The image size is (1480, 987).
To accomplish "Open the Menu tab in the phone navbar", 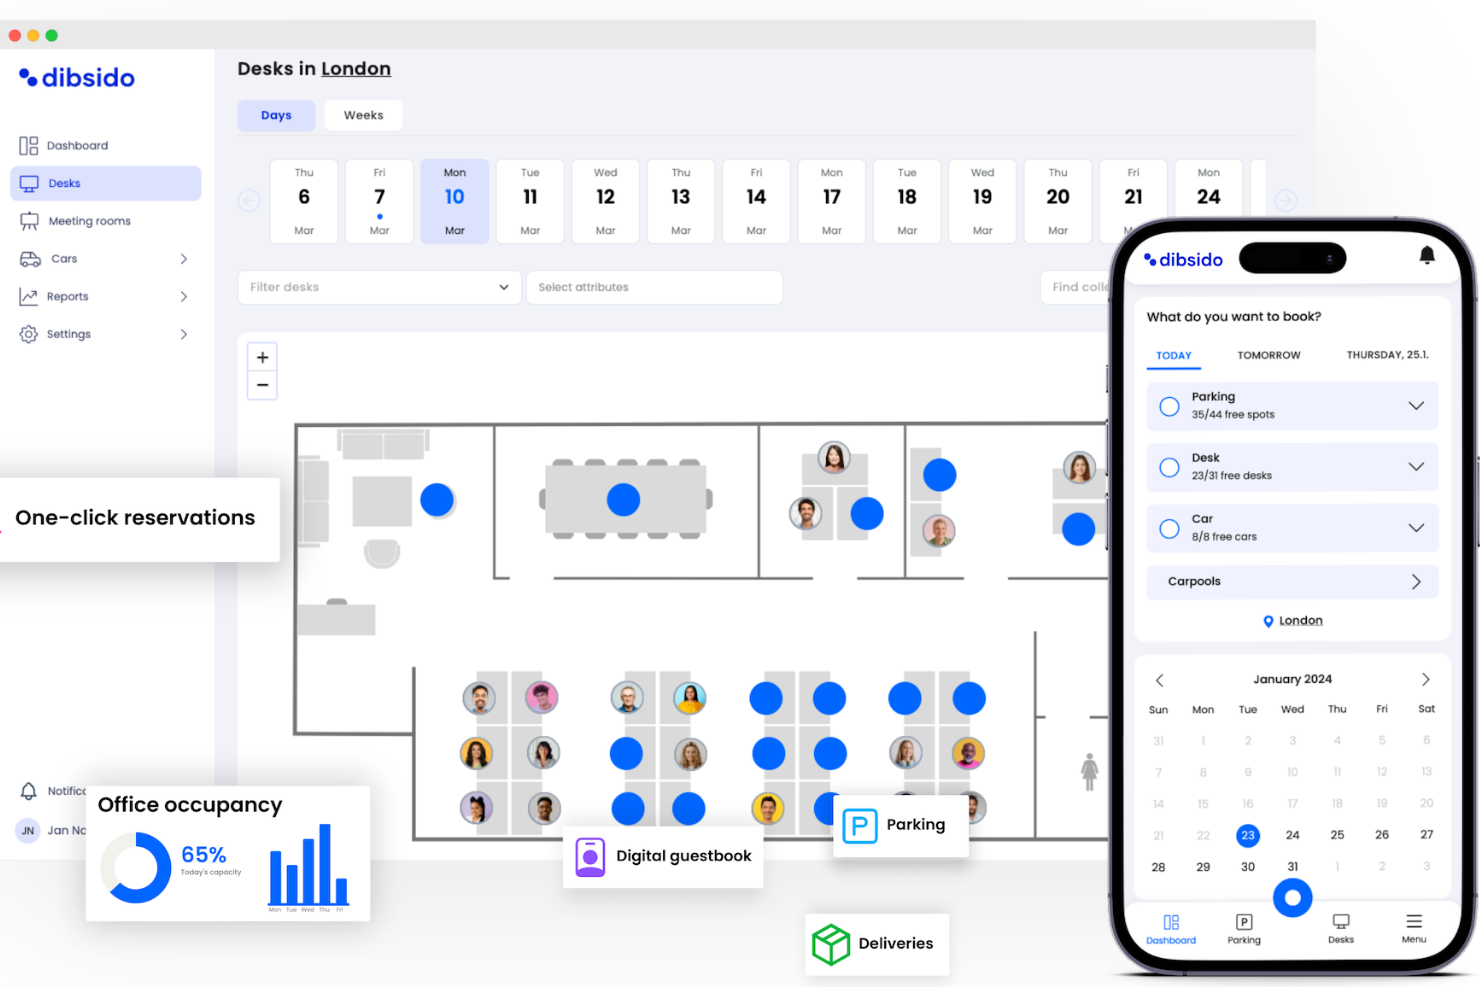I will [x=1413, y=927].
